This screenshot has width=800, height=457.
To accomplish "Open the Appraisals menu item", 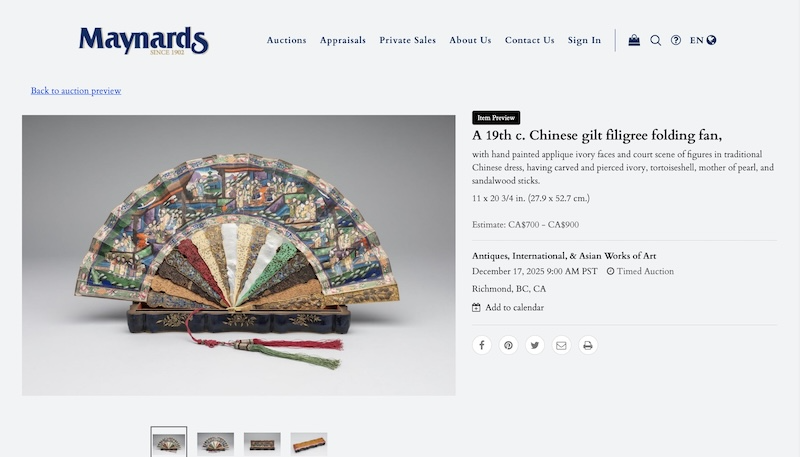I will [343, 40].
